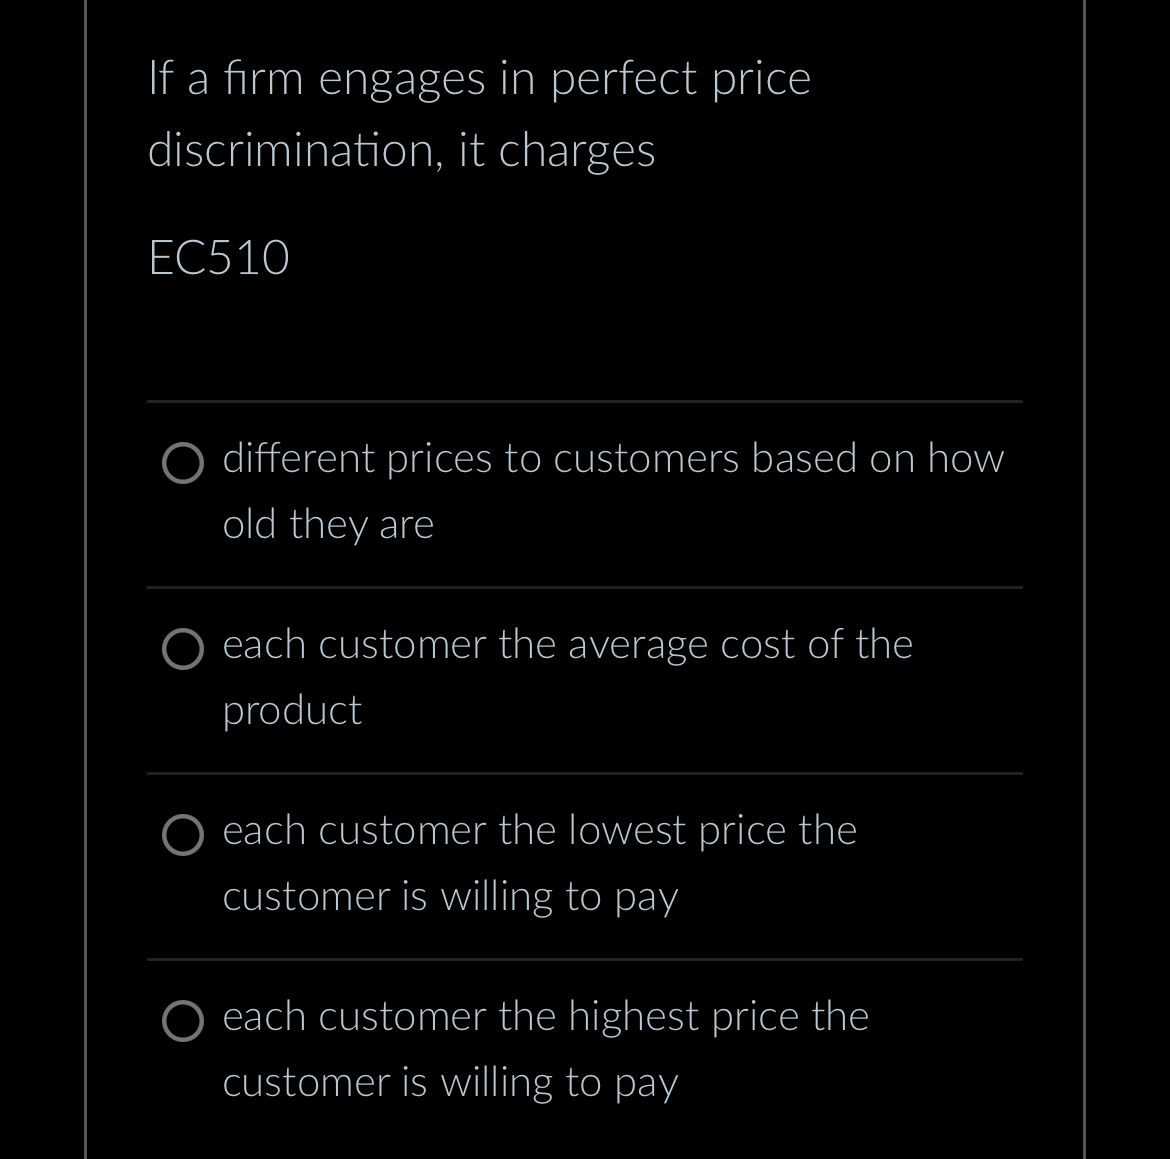Click the word 'charges' in the question
The width and height of the screenshot is (1170, 1159).
pos(590,150)
